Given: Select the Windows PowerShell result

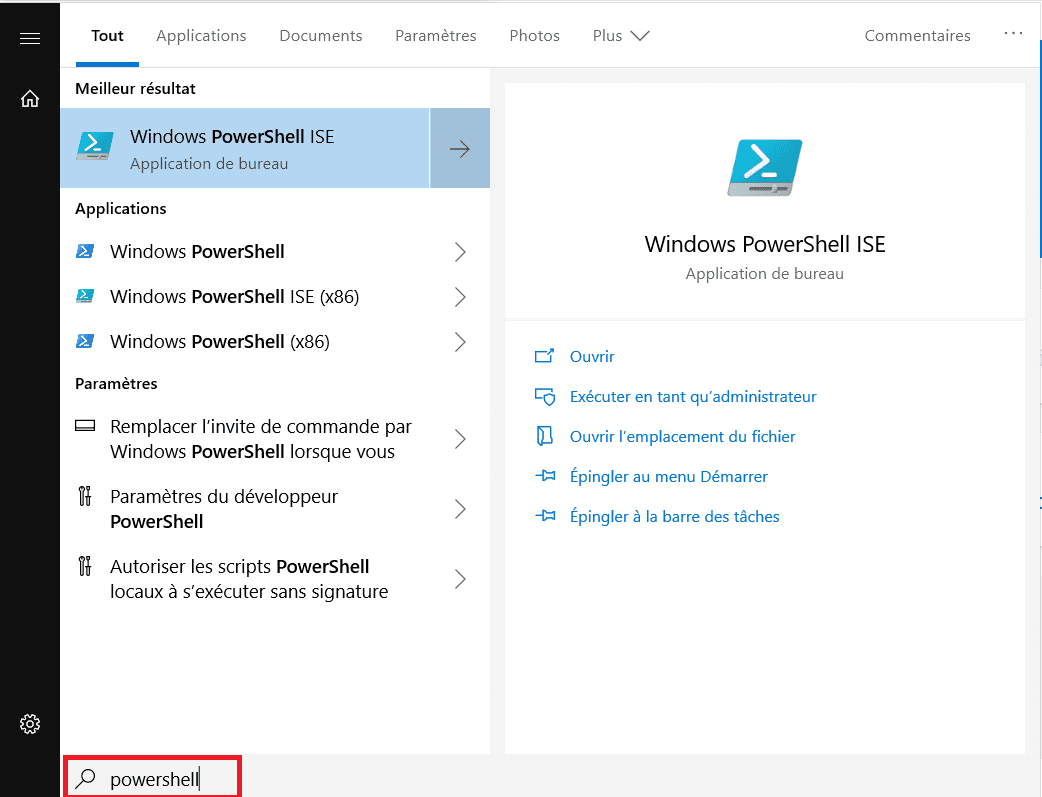Looking at the screenshot, I should 275,252.
